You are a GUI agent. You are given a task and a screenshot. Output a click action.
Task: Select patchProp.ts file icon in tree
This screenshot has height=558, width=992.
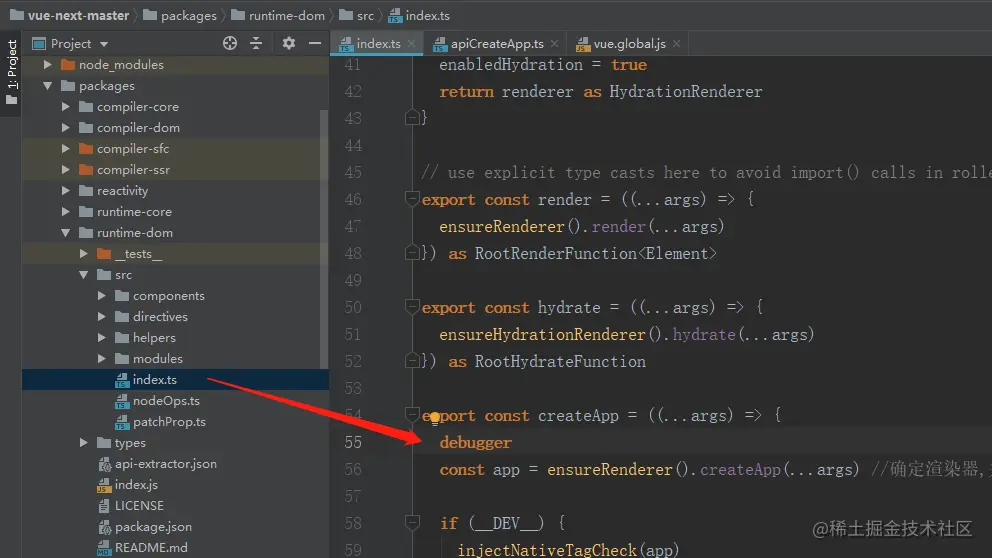[122, 422]
